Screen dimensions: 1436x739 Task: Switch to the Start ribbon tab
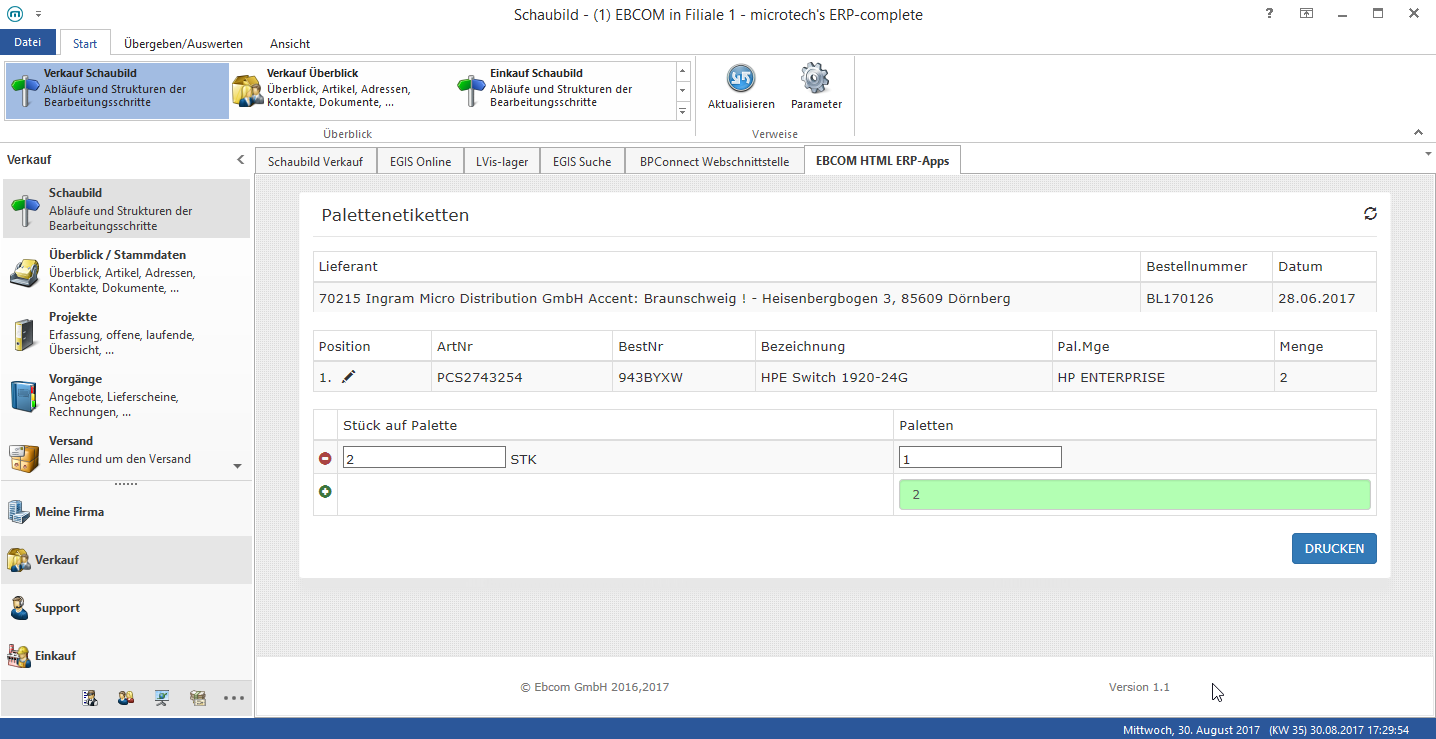tap(85, 44)
